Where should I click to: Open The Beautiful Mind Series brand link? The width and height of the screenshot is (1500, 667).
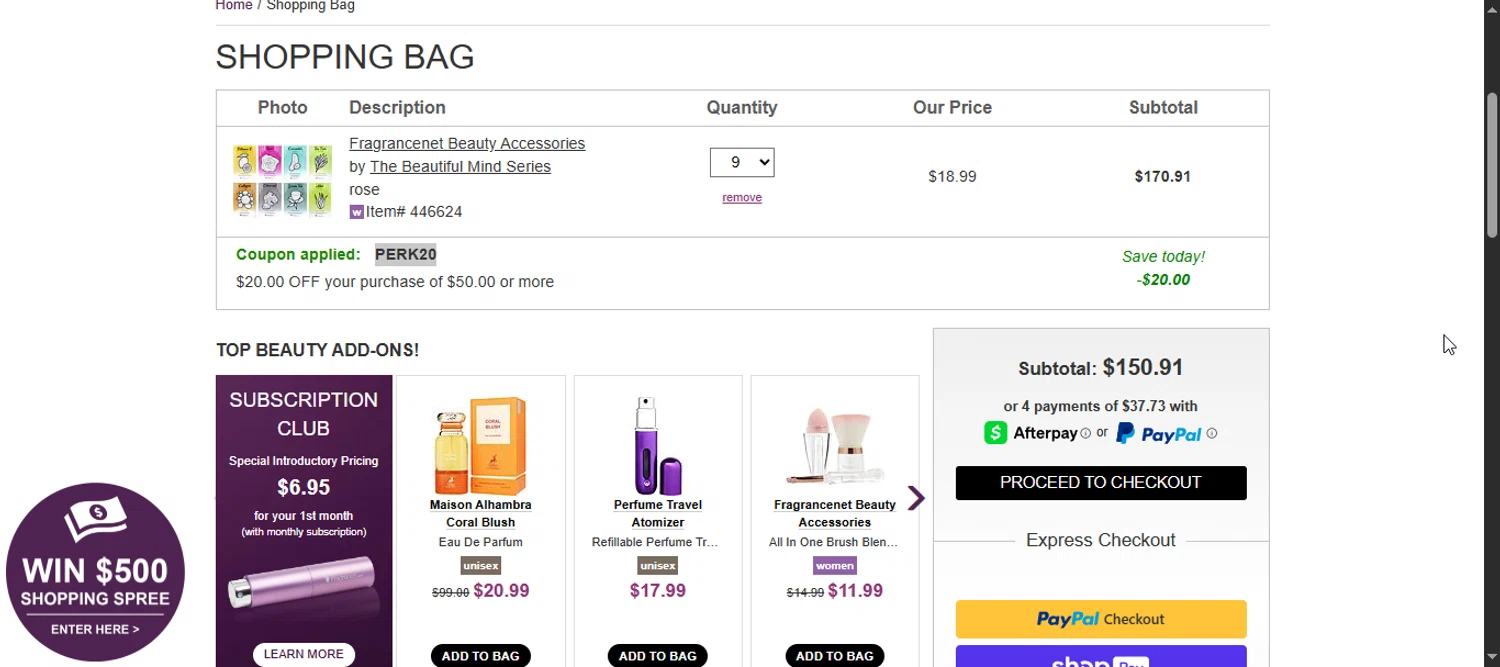460,166
